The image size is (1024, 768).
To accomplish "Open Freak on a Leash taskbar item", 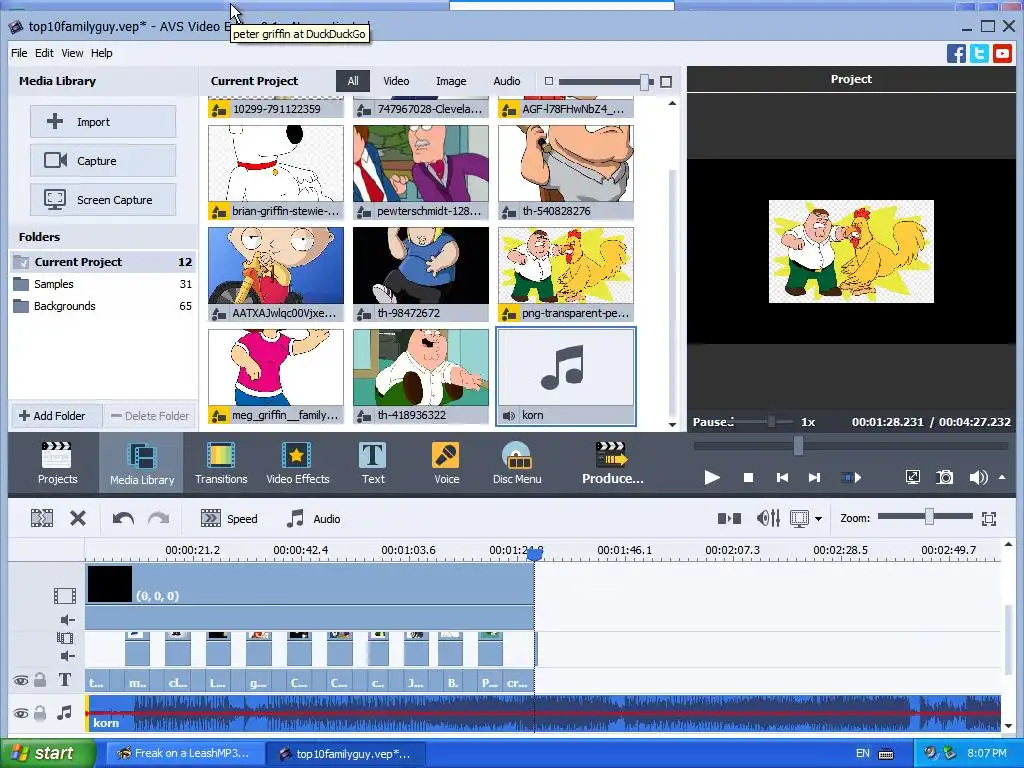I will pos(184,754).
